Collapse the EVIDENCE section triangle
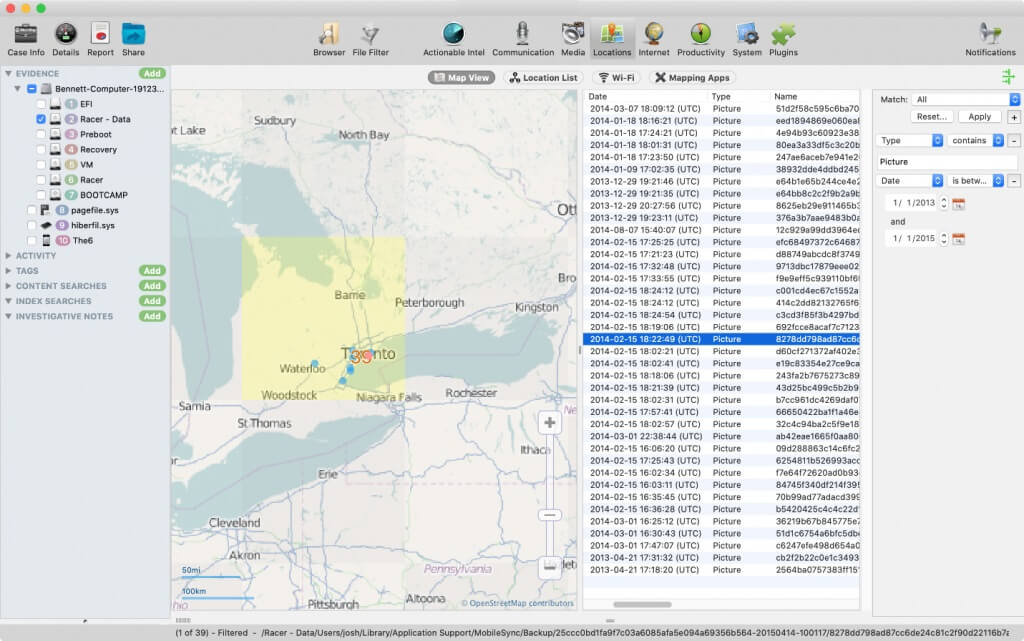Screen dimensions: 1024x641 pos(9,72)
